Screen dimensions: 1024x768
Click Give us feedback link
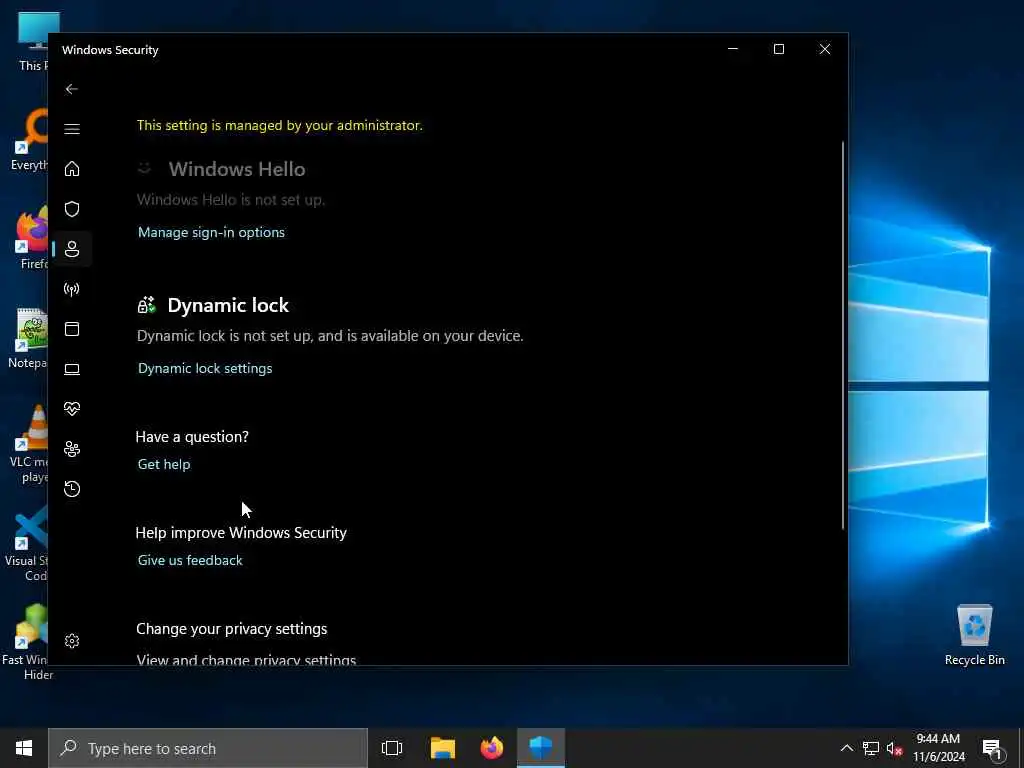point(190,560)
